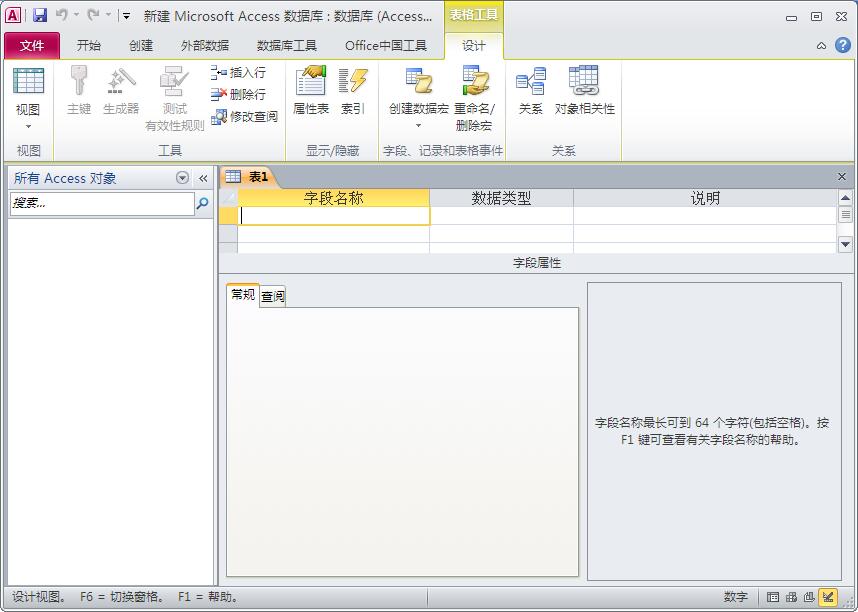
Task: Click the Redo icon in title bar
Action: [x=93, y=15]
